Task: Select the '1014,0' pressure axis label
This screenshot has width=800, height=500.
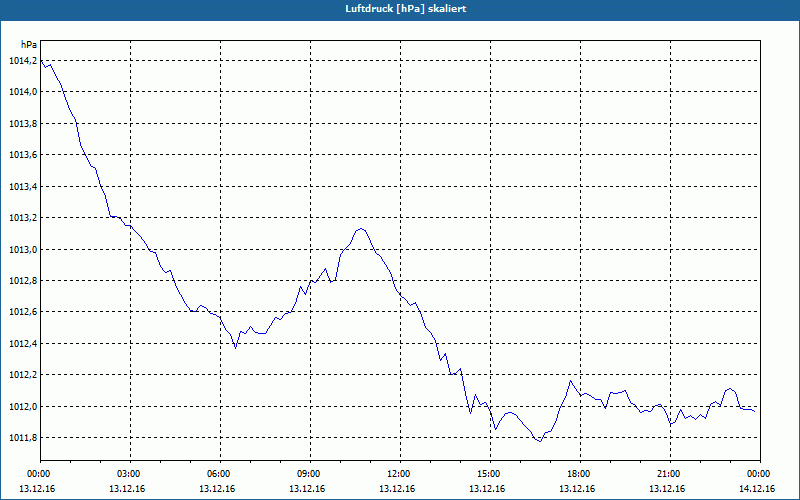Action: pos(23,92)
